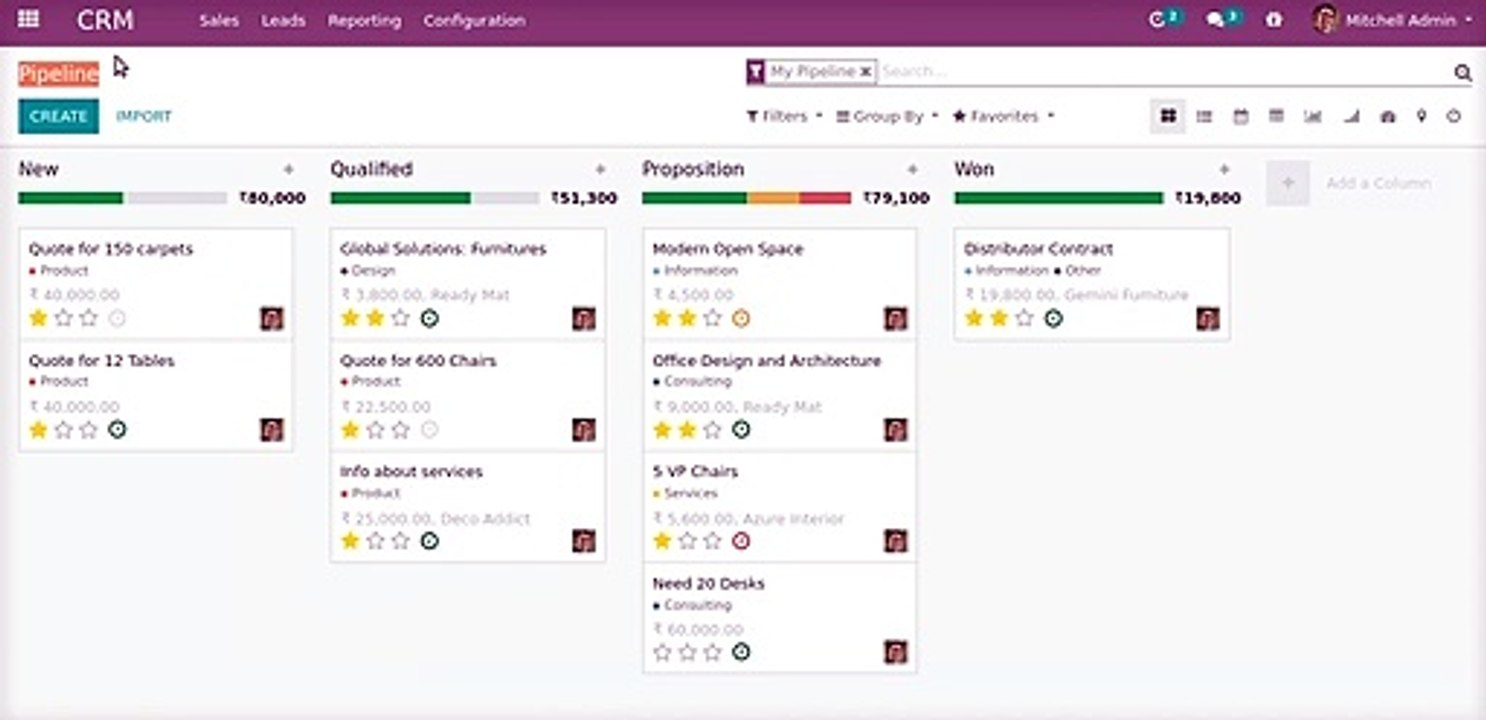Switch to Cohort view
Screen dimensions: 1486x720
point(1351,116)
